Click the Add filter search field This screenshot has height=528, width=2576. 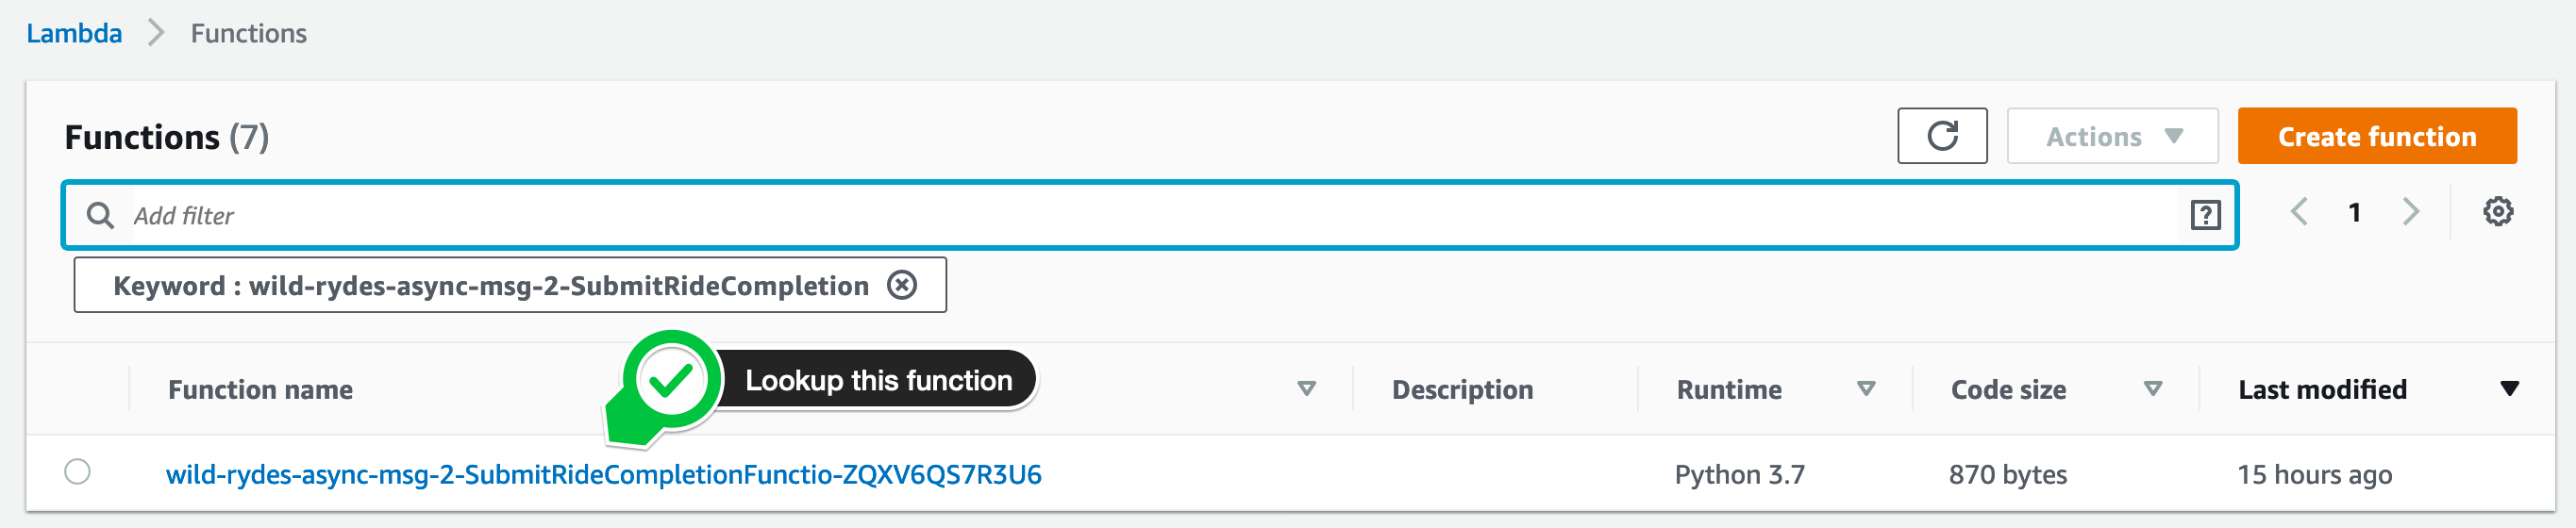pos(1150,215)
